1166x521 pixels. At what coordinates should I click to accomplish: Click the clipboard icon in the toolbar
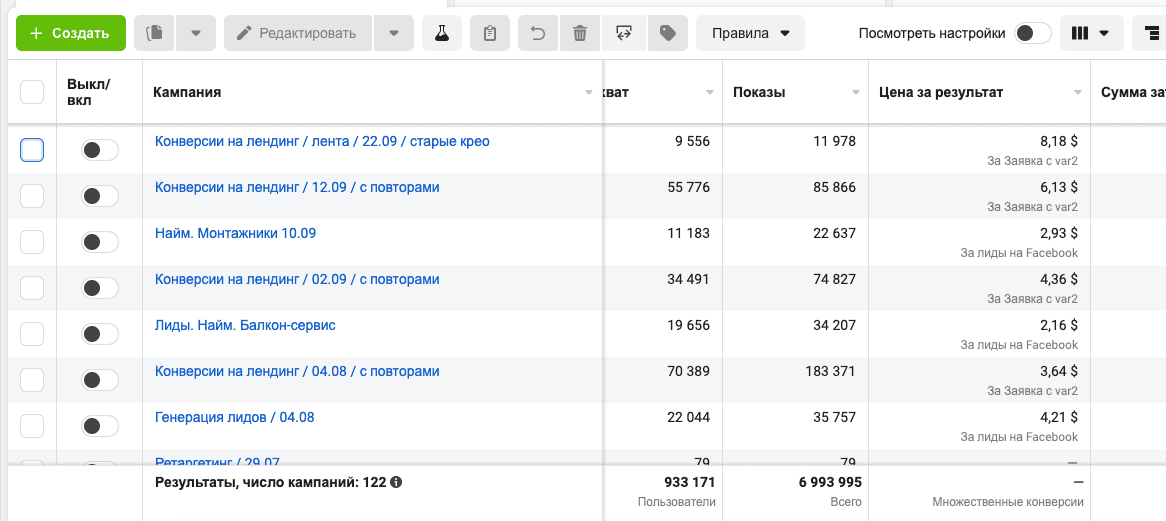point(490,33)
